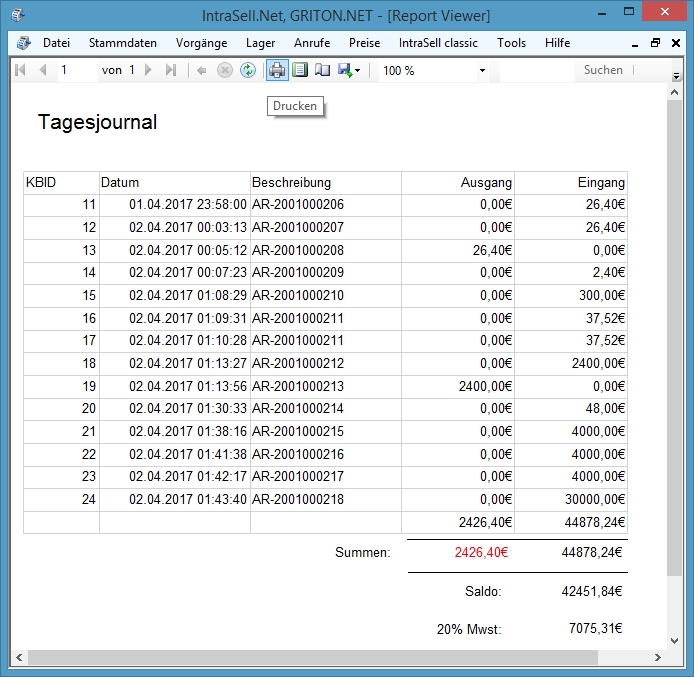Click the back to parent report arrow
Viewport: 694px width, 677px height.
201,70
